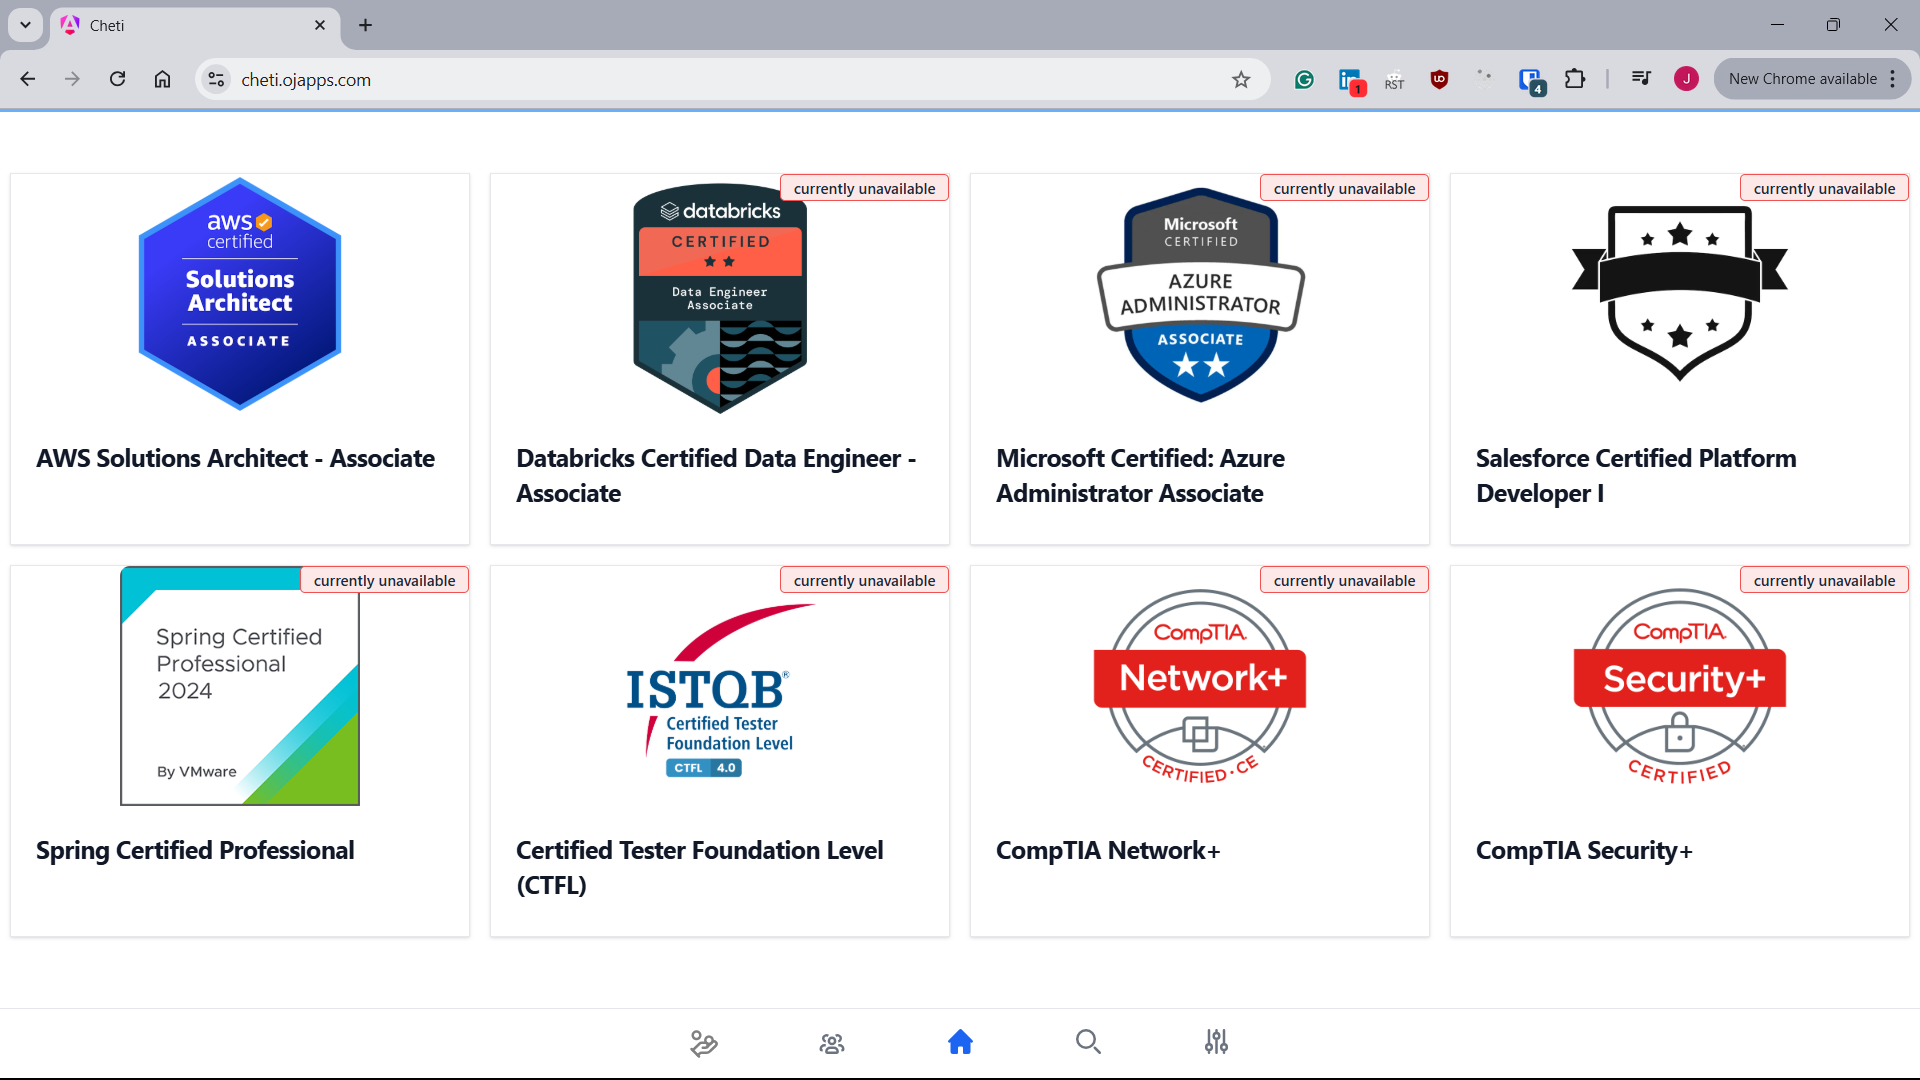Viewport: 1920px width, 1080px height.
Task: Open Extensions puzzle piece menu
Action: click(1575, 79)
